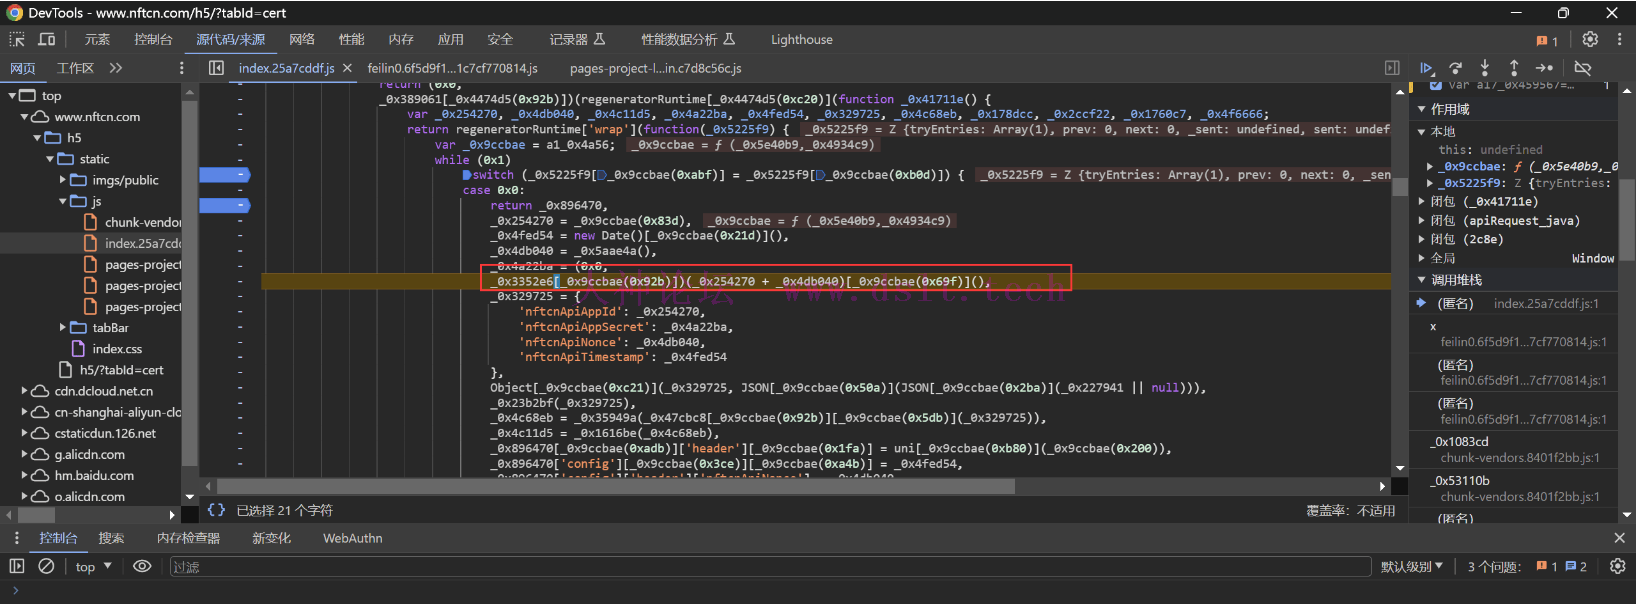The height and width of the screenshot is (604, 1637).
Task: Step into next function call
Action: 1485,68
